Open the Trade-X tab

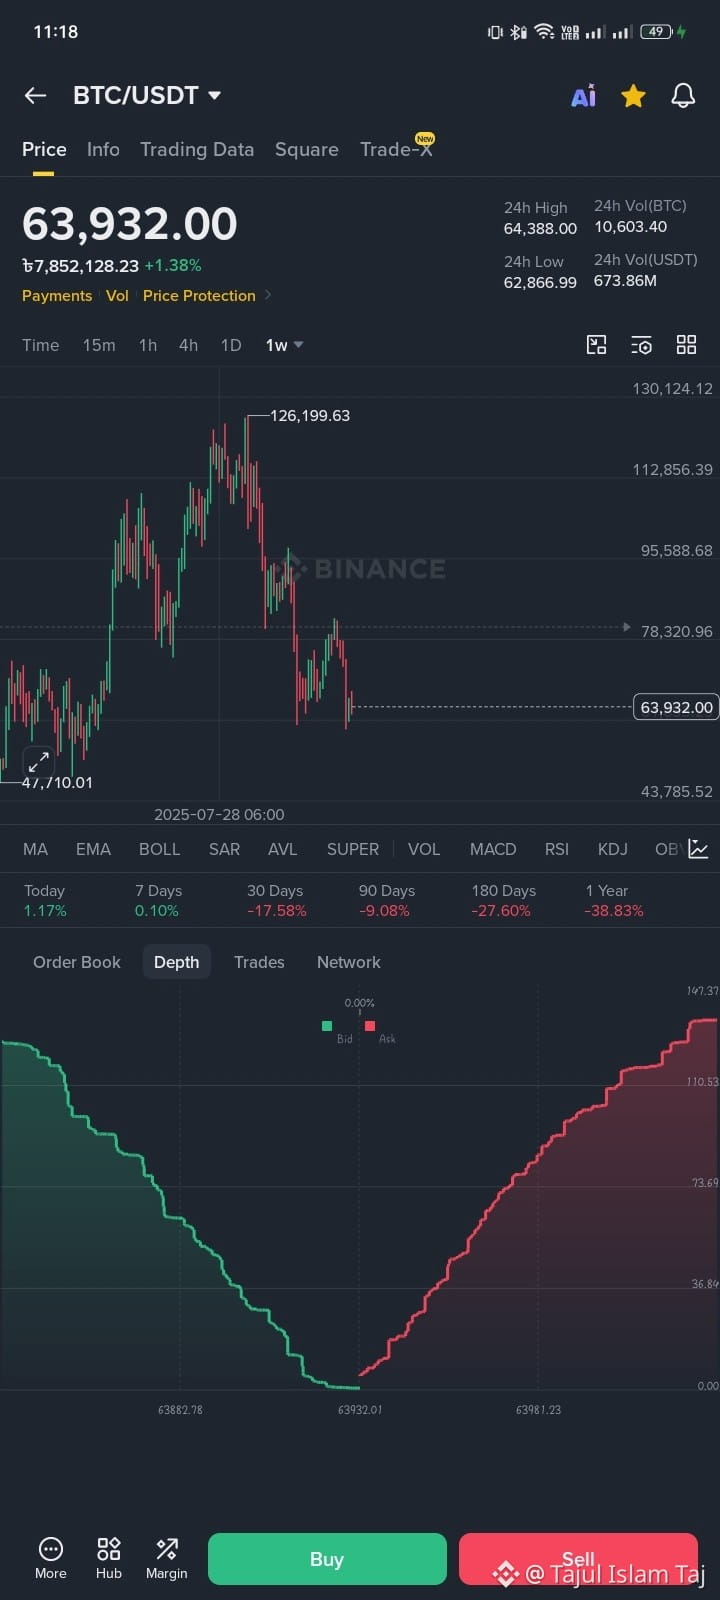pyautogui.click(x=396, y=149)
